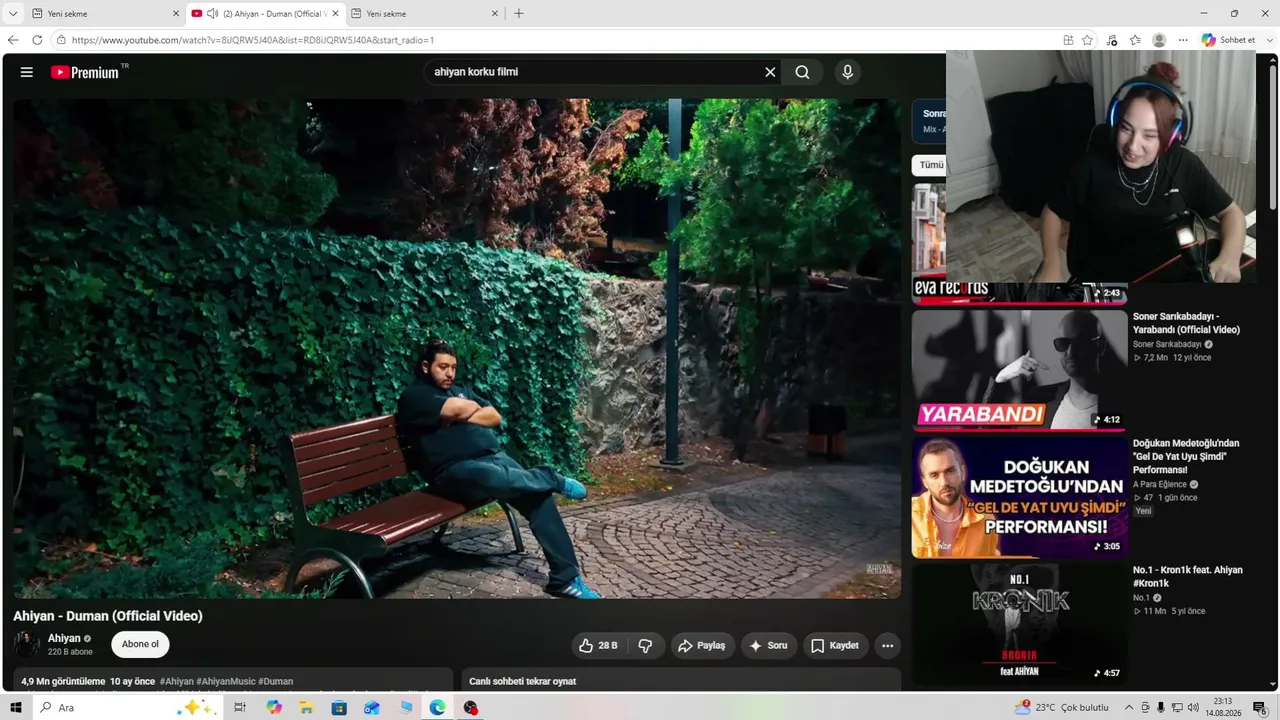View site information icon in address bar
The width and height of the screenshot is (1280, 720).
click(61, 40)
